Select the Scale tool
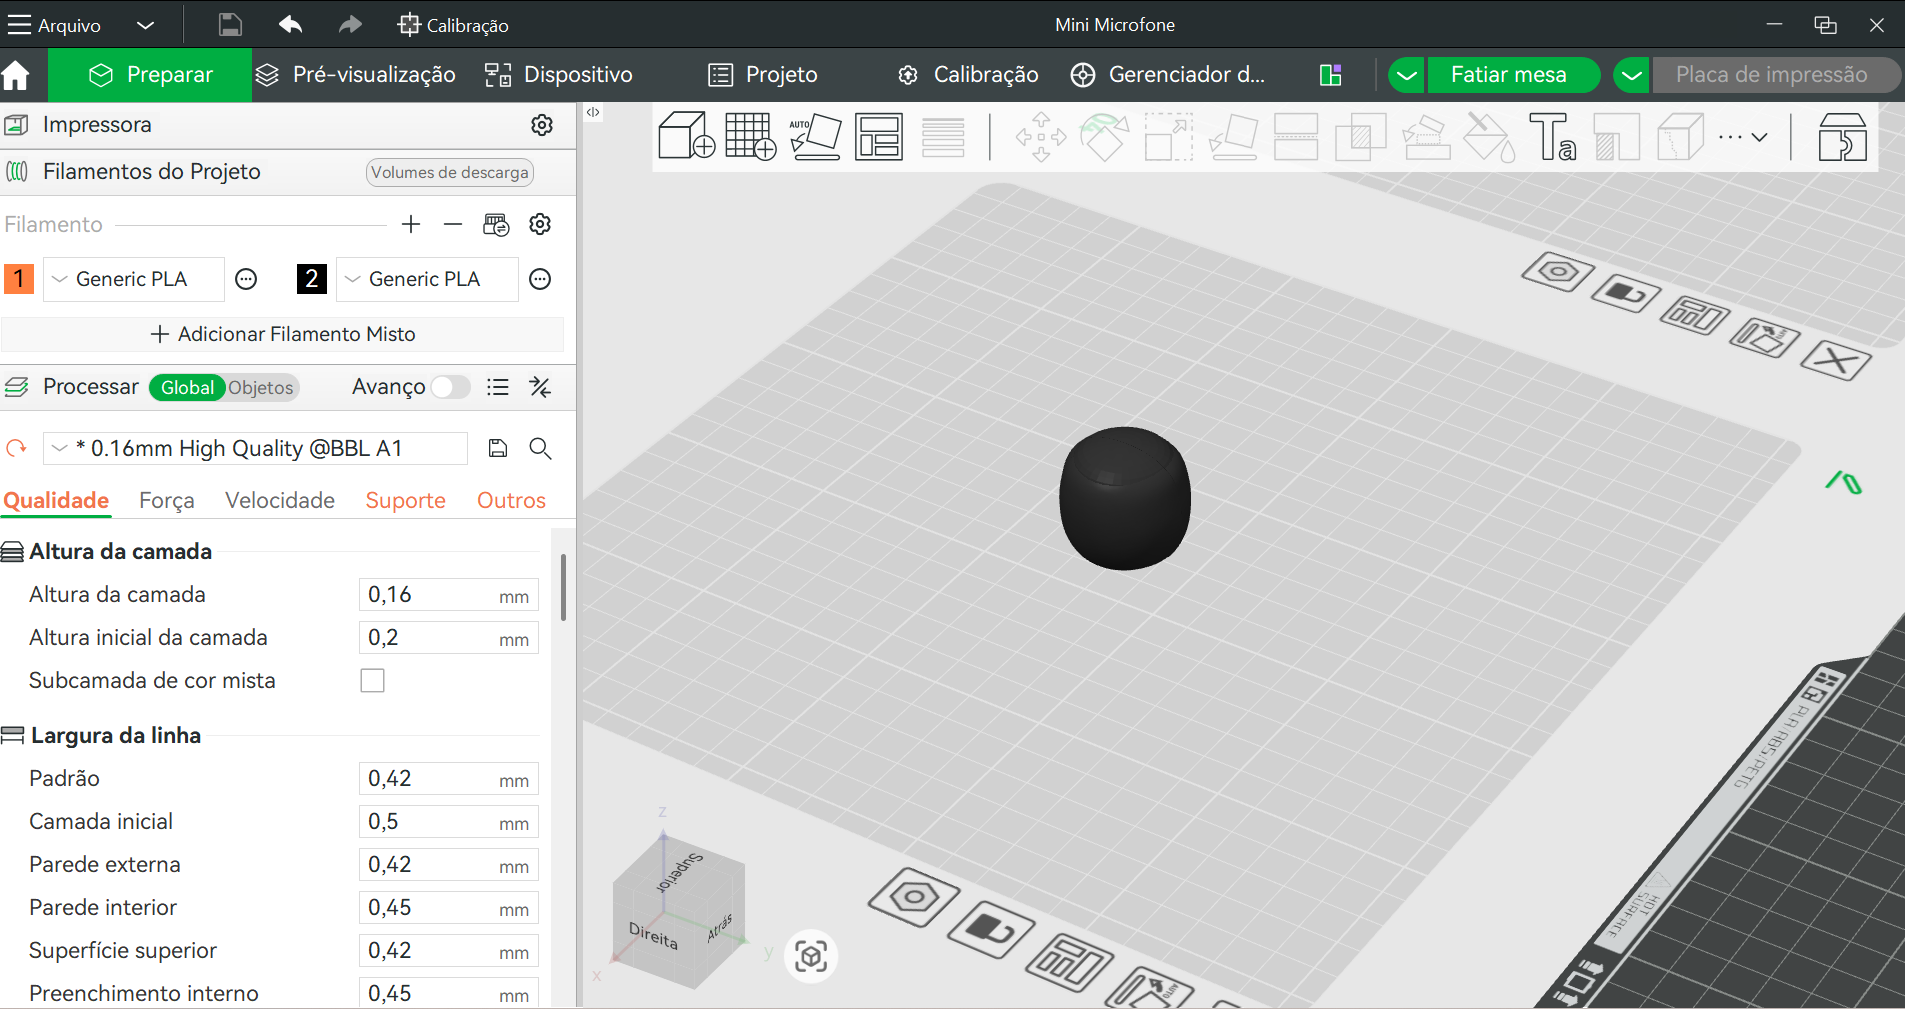The height and width of the screenshot is (1009, 1905). [x=1169, y=137]
